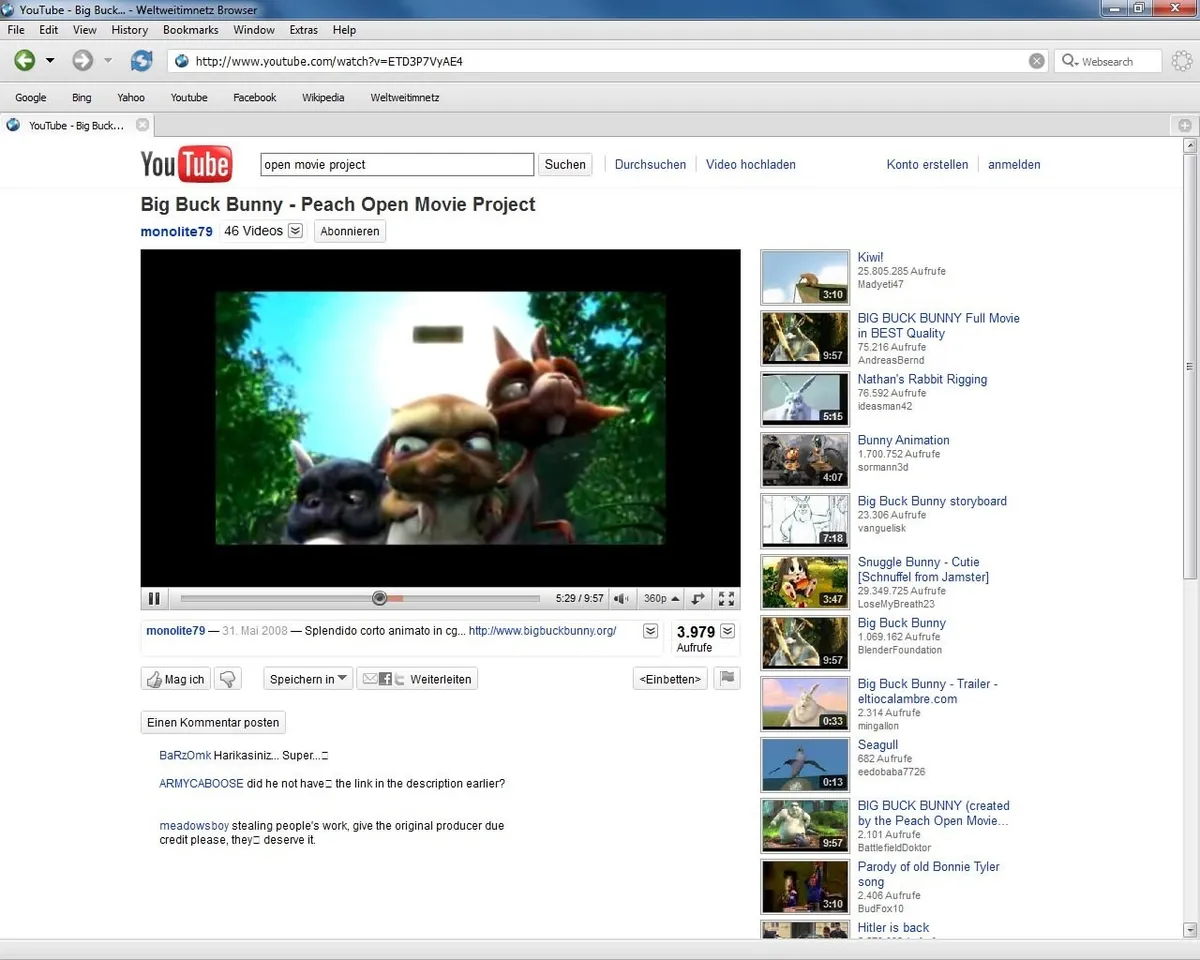Pause the video playback
The image size is (1200, 960).
[x=154, y=598]
